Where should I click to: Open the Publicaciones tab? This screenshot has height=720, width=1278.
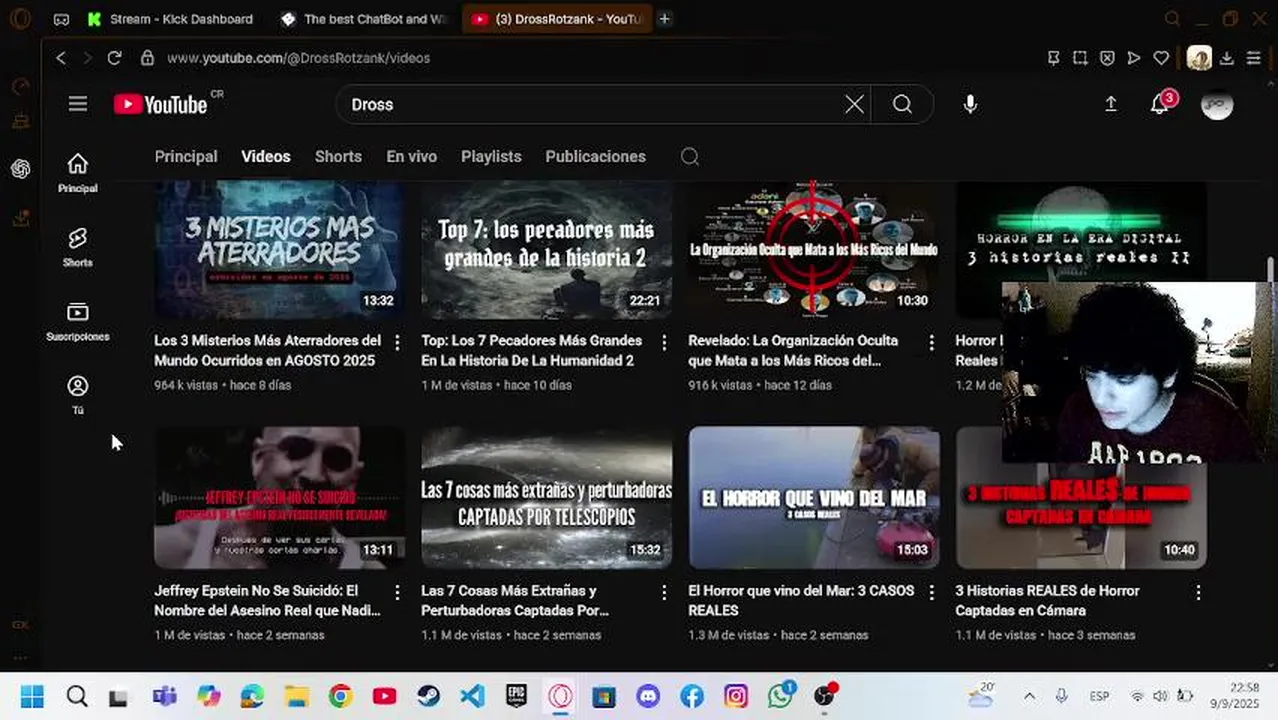pyautogui.click(x=595, y=156)
